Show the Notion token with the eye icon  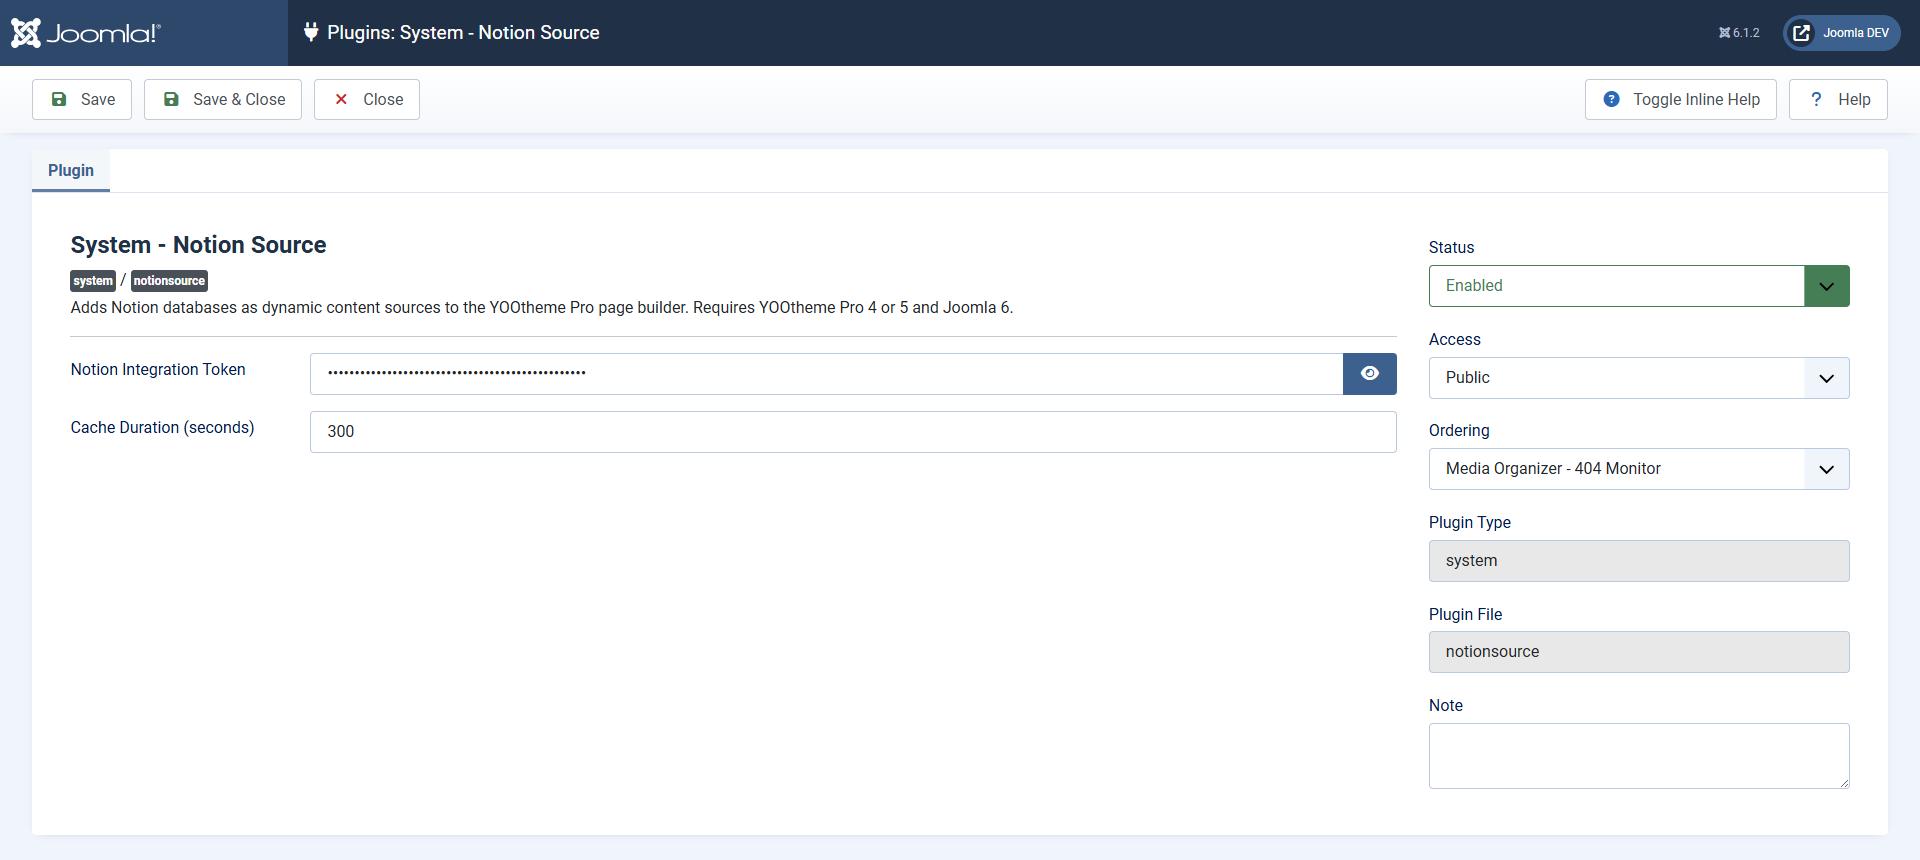pos(1370,373)
